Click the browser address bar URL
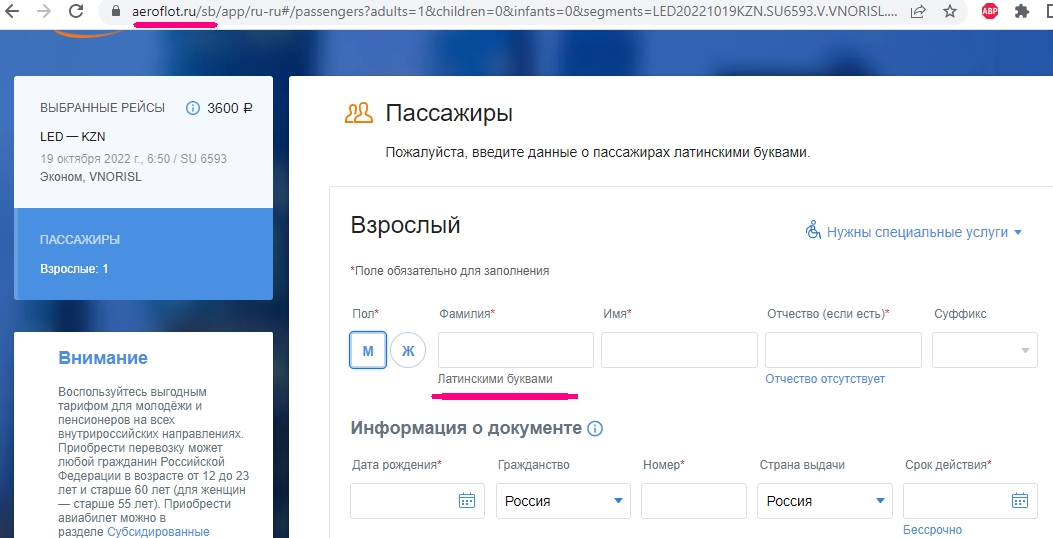This screenshot has height=538, width=1053. pos(514,11)
